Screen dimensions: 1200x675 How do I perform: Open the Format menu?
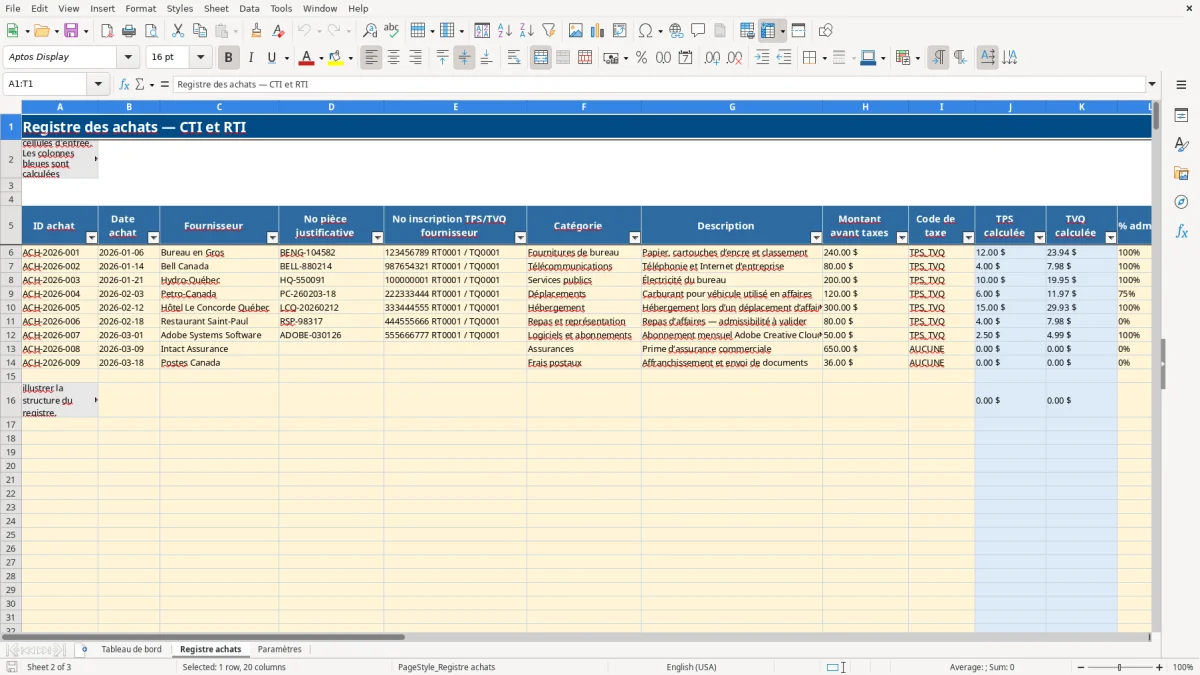pos(141,8)
